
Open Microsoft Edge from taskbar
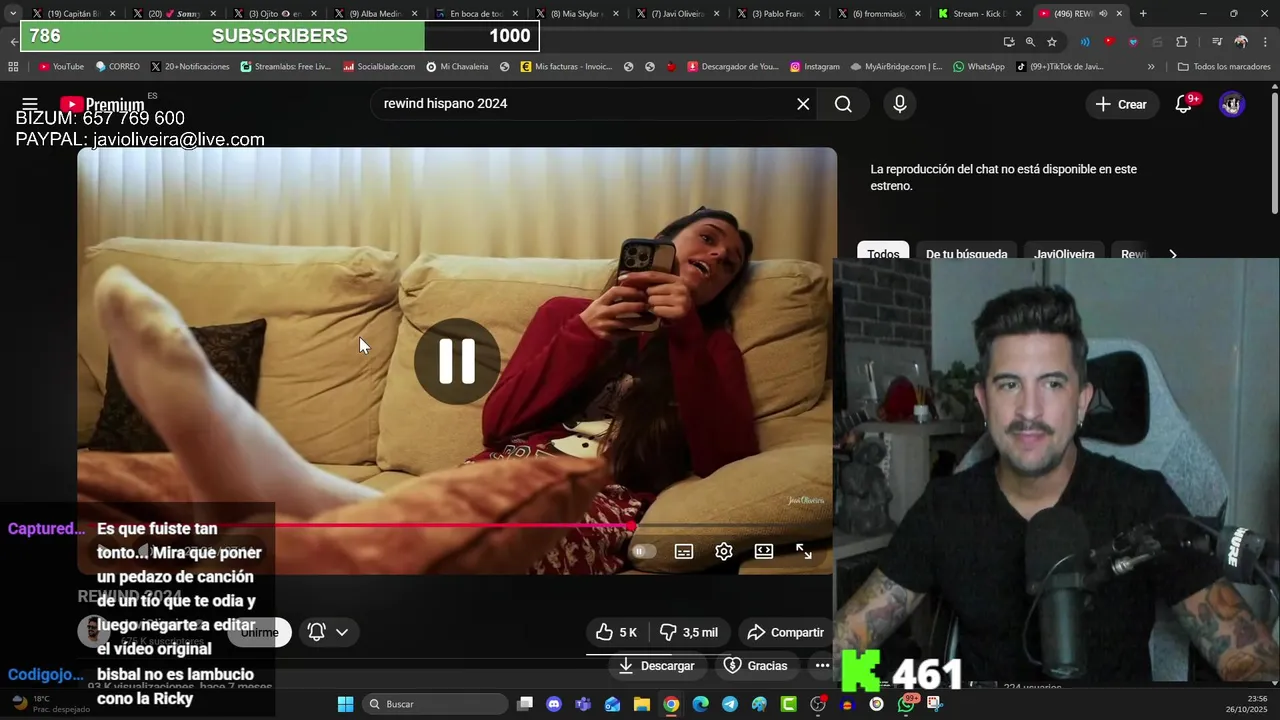coord(700,704)
